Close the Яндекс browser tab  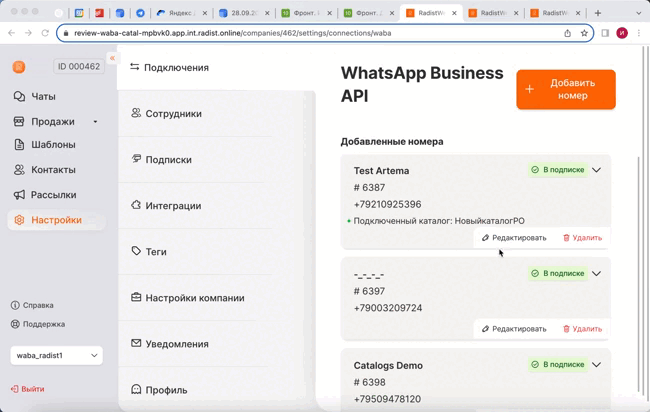[x=205, y=13]
